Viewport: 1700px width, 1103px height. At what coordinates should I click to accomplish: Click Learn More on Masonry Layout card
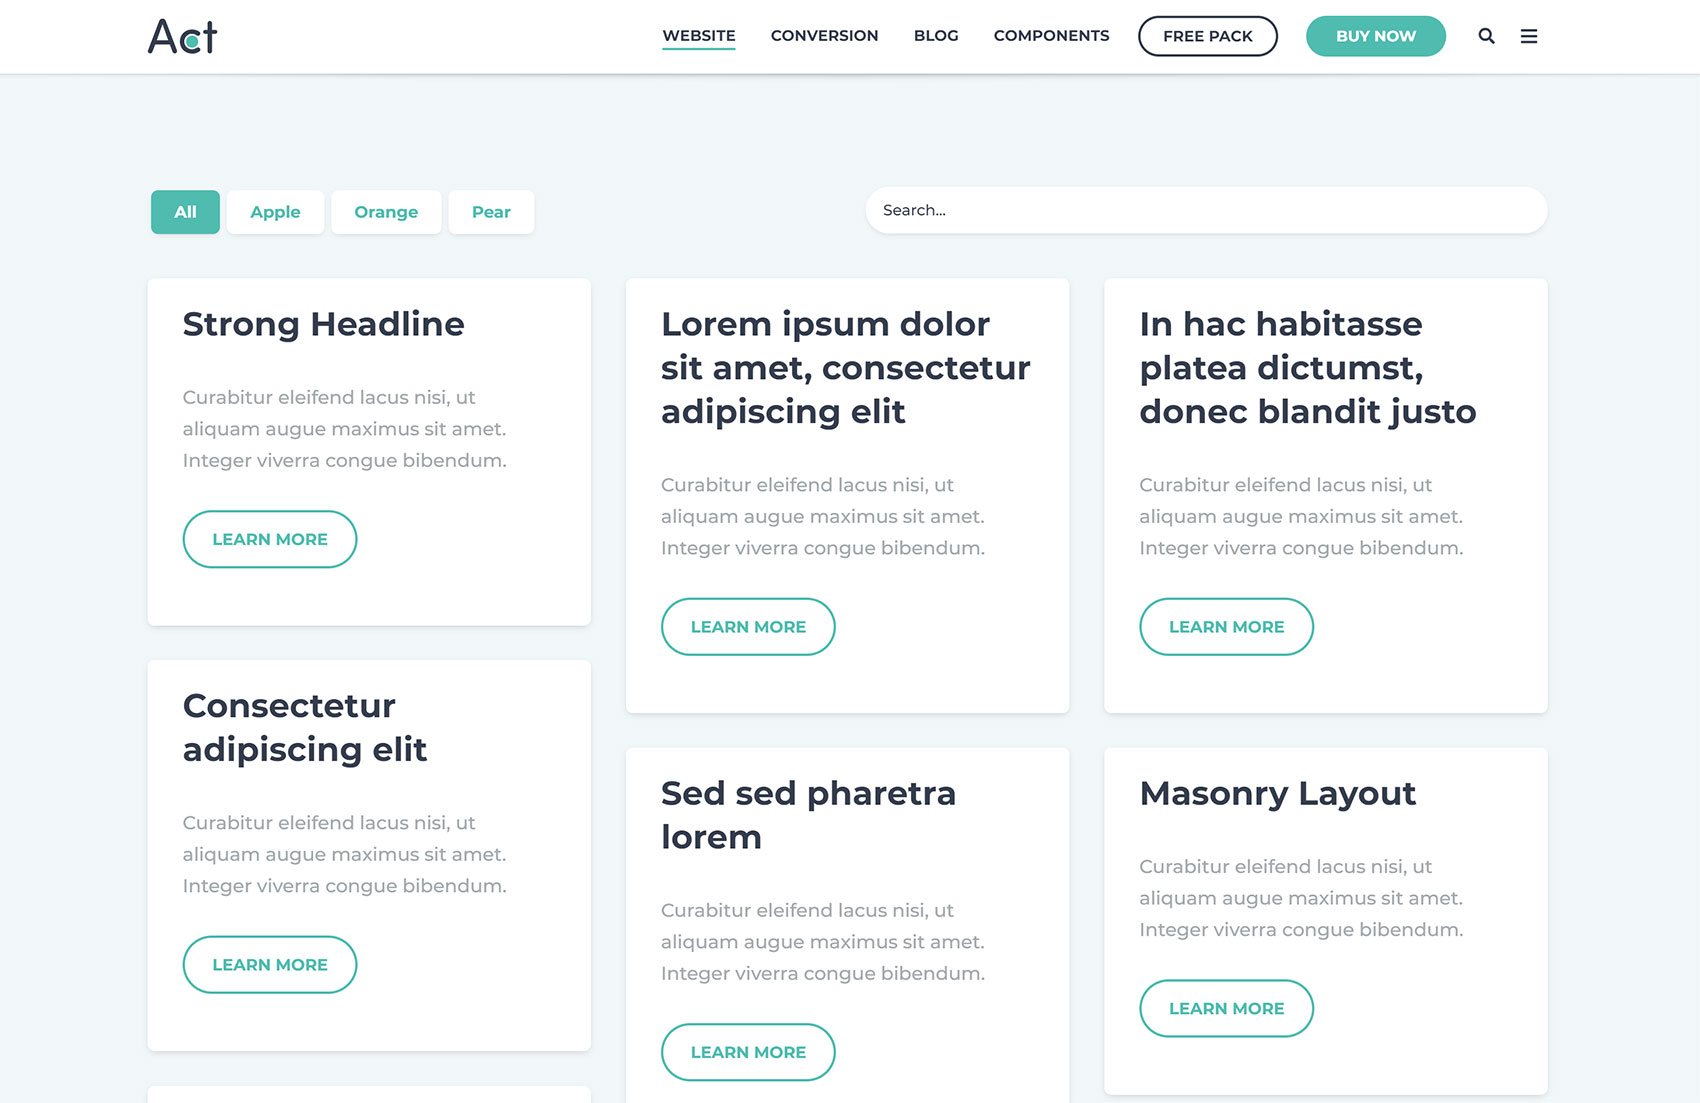tap(1226, 1008)
